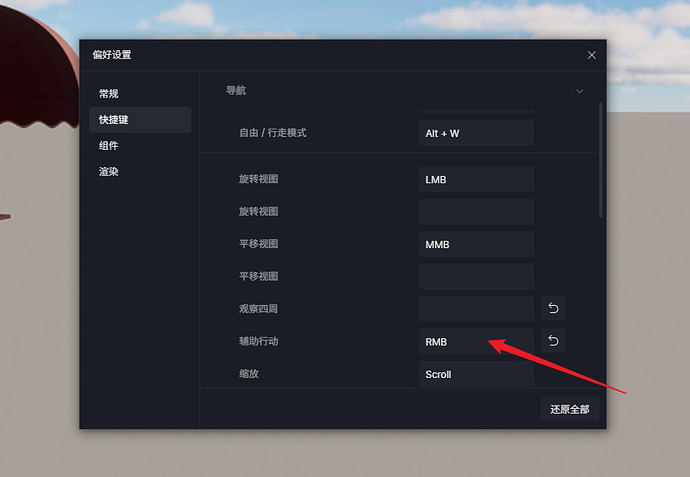This screenshot has height=477, width=690.
Task: Click the 缩放 label
Action: click(249, 374)
